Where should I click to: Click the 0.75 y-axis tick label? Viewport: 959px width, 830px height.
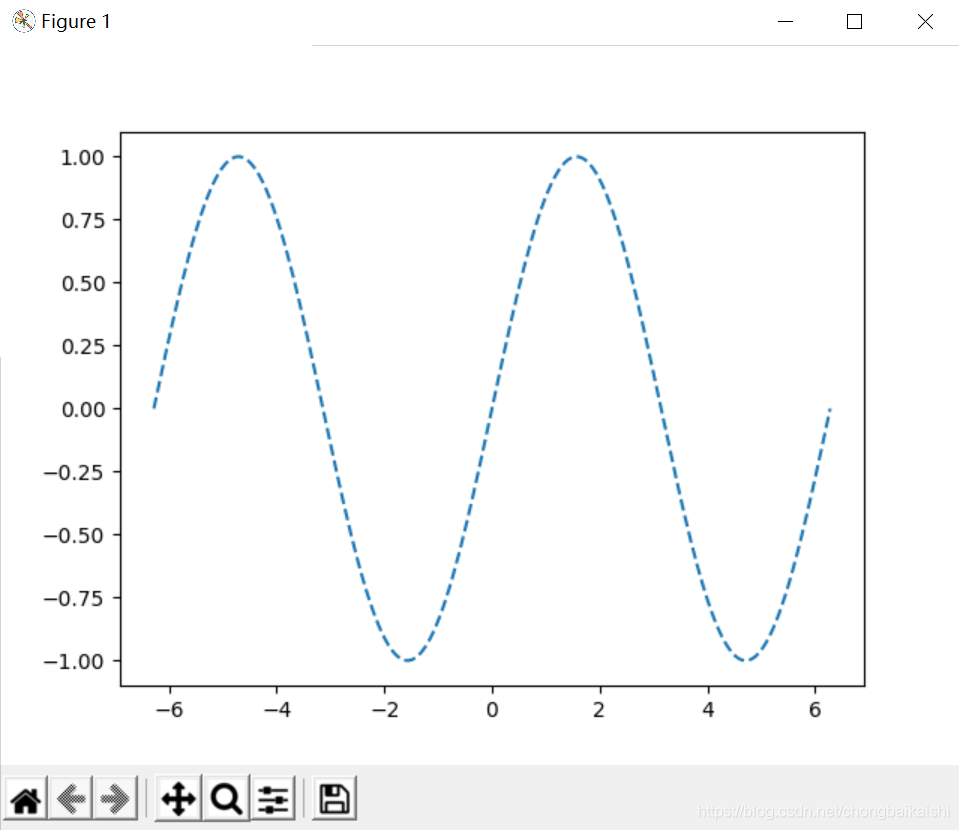(83, 221)
